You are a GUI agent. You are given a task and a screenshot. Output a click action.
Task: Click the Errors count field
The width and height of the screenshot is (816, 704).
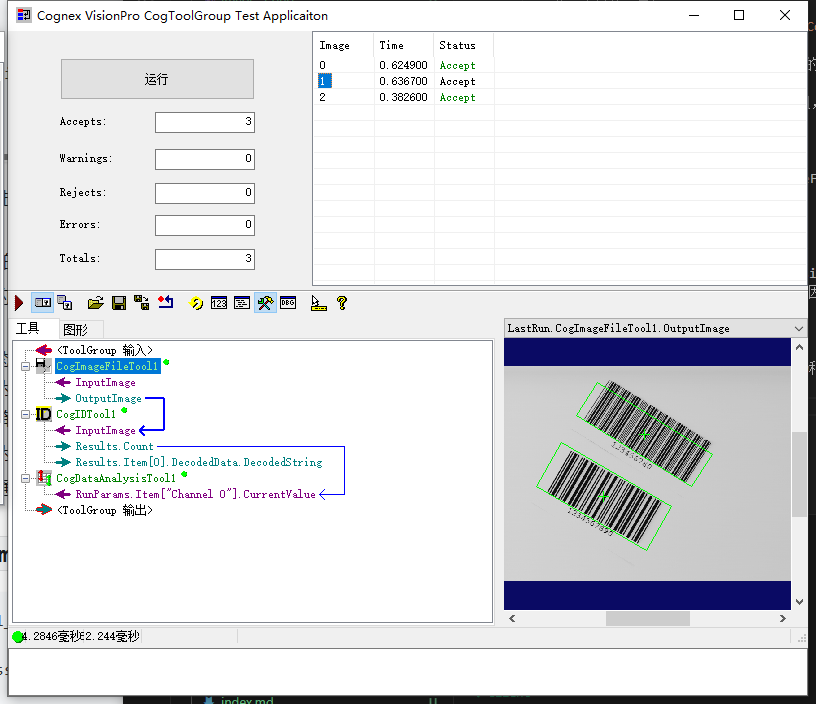(x=205, y=225)
